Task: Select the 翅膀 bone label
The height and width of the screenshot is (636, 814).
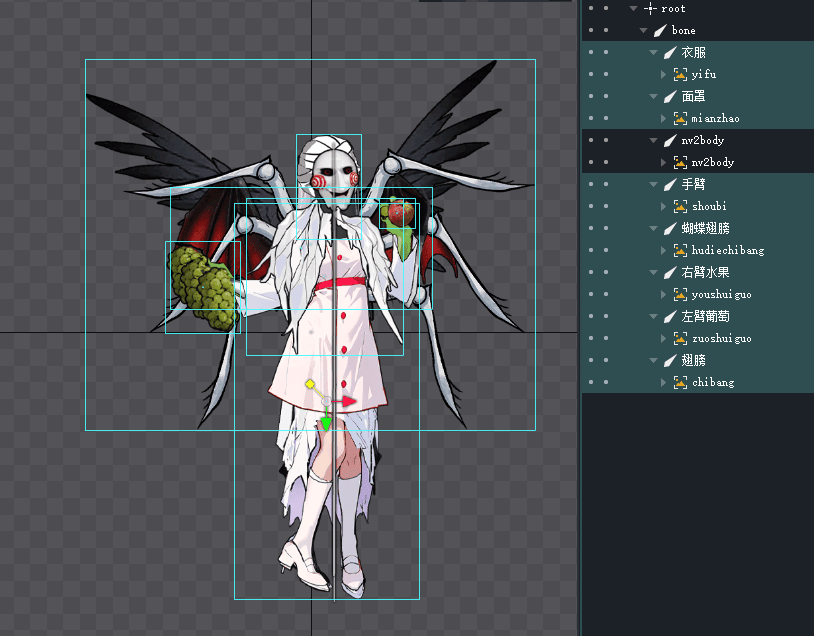Action: [693, 360]
